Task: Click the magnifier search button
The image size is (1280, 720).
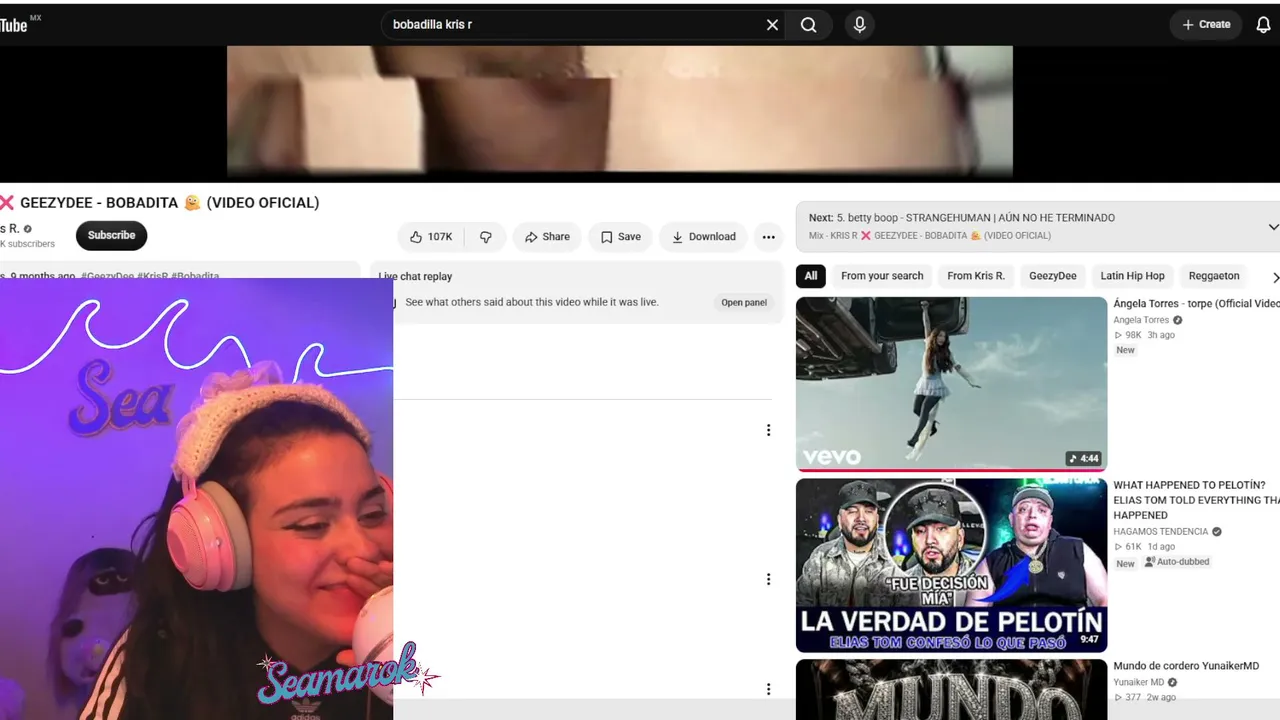Action: coord(809,25)
